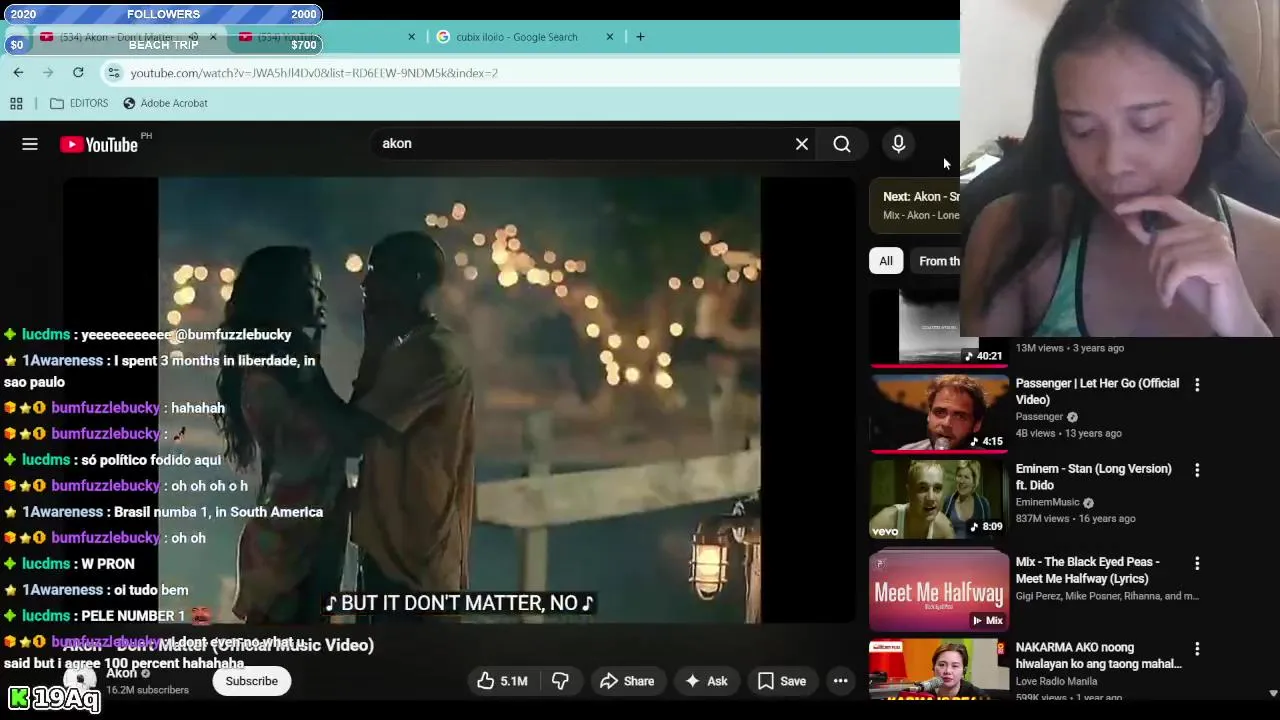Open the Passenger Let Her Go thumbnail
The width and height of the screenshot is (1280, 720).
[939, 412]
